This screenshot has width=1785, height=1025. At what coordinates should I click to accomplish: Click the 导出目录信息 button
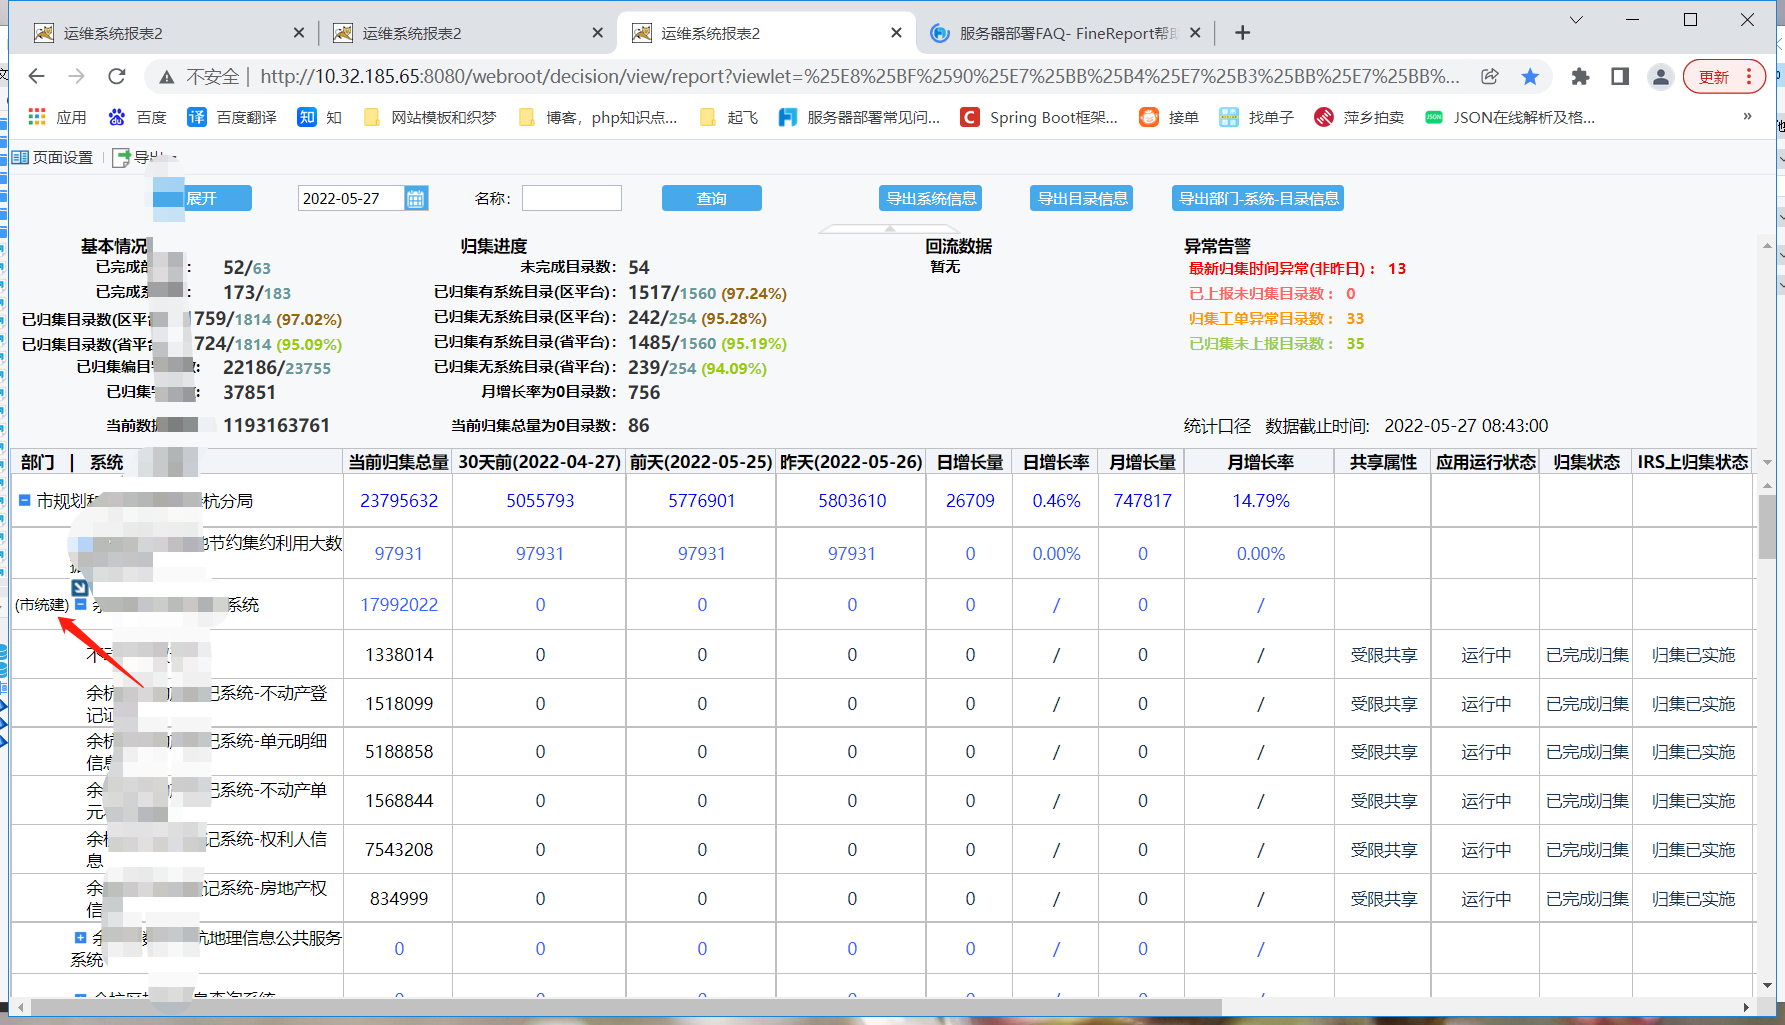[x=1082, y=198]
